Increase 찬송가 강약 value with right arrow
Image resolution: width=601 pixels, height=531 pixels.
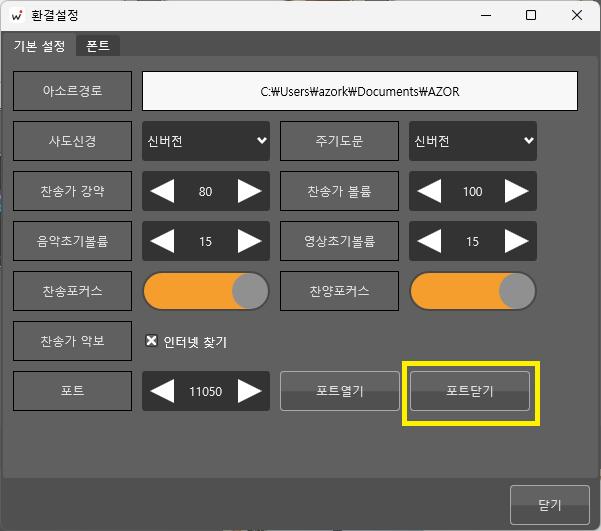(x=249, y=191)
